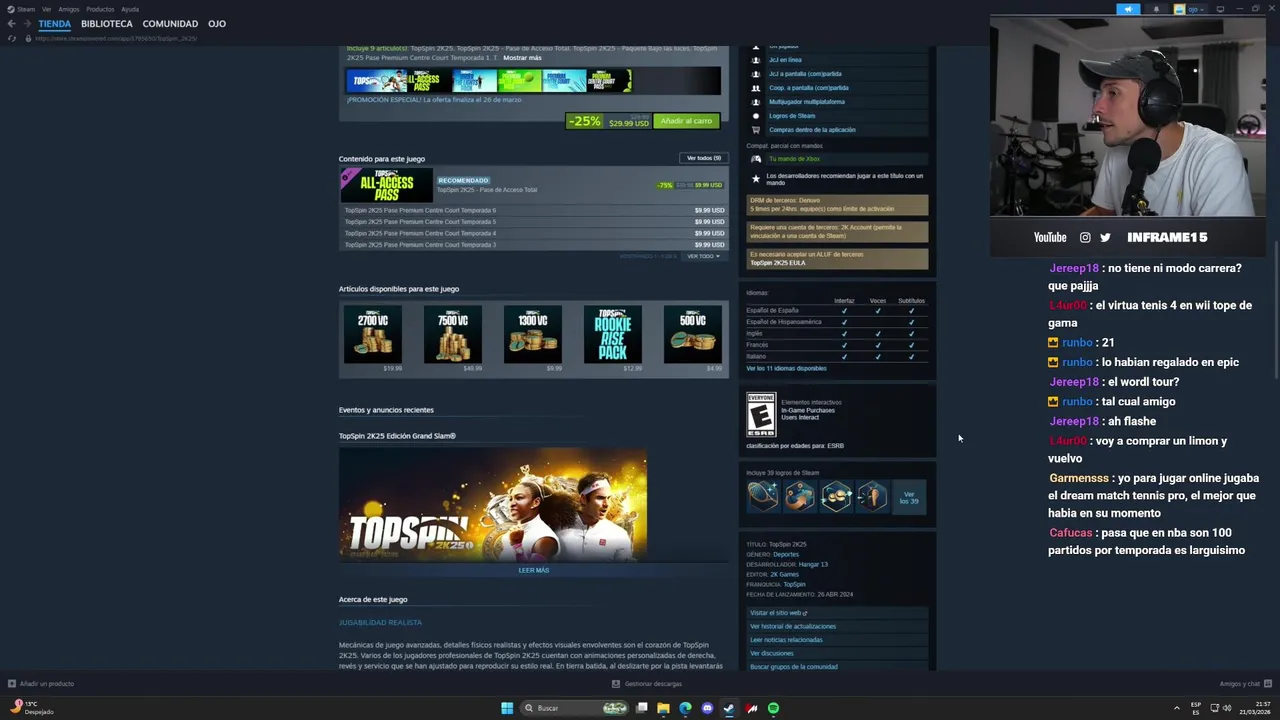Click the Pase Premium Centre Court Temporada 3 row
This screenshot has width=1280, height=720.
pyautogui.click(x=534, y=244)
